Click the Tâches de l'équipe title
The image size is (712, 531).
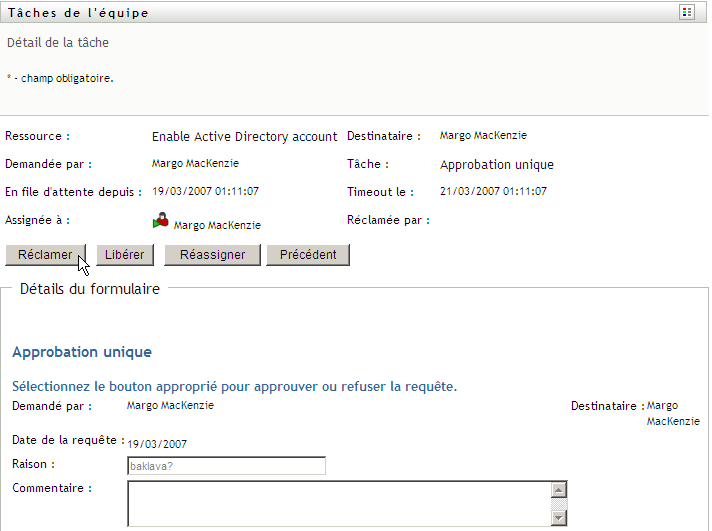tap(78, 13)
